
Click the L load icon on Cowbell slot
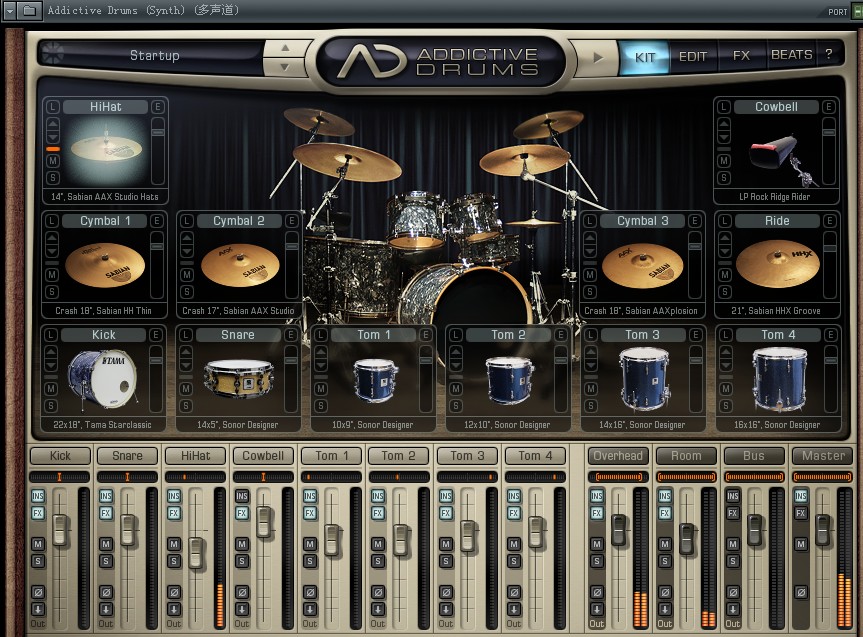pyautogui.click(x=724, y=107)
